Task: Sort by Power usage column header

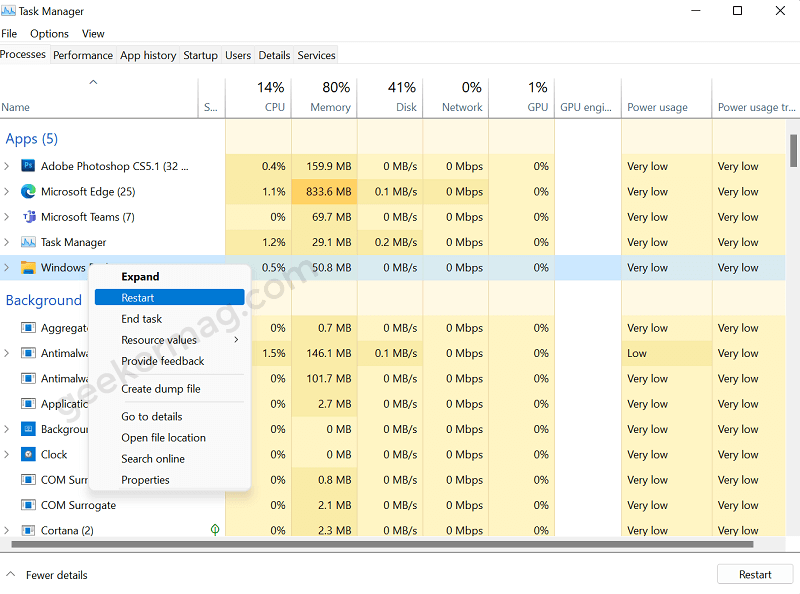Action: (666, 97)
